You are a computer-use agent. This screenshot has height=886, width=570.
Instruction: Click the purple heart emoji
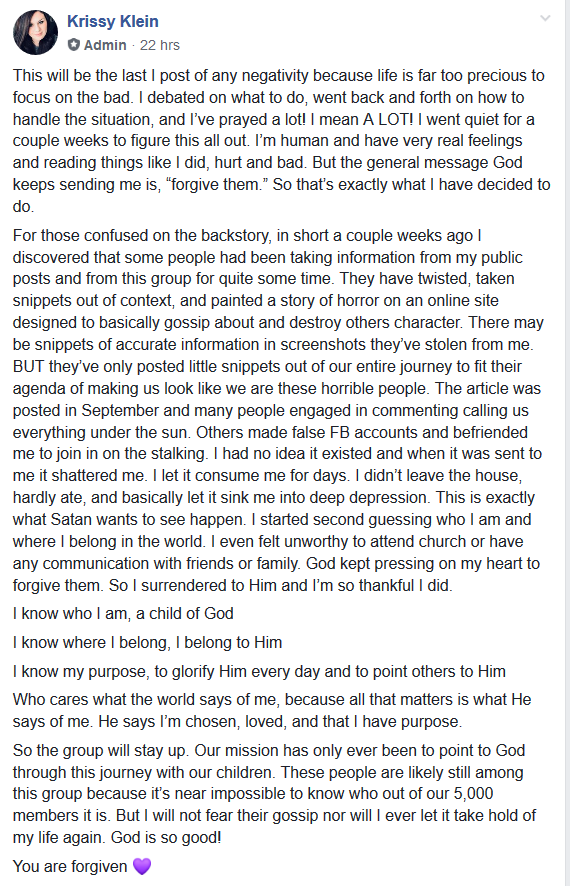(142, 866)
